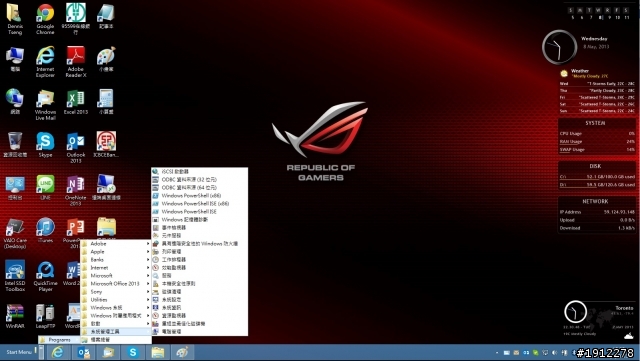Open the menu item below 系統管理工具
Image resolution: width=640 pixels, height=361 pixels.
click(x=116, y=339)
